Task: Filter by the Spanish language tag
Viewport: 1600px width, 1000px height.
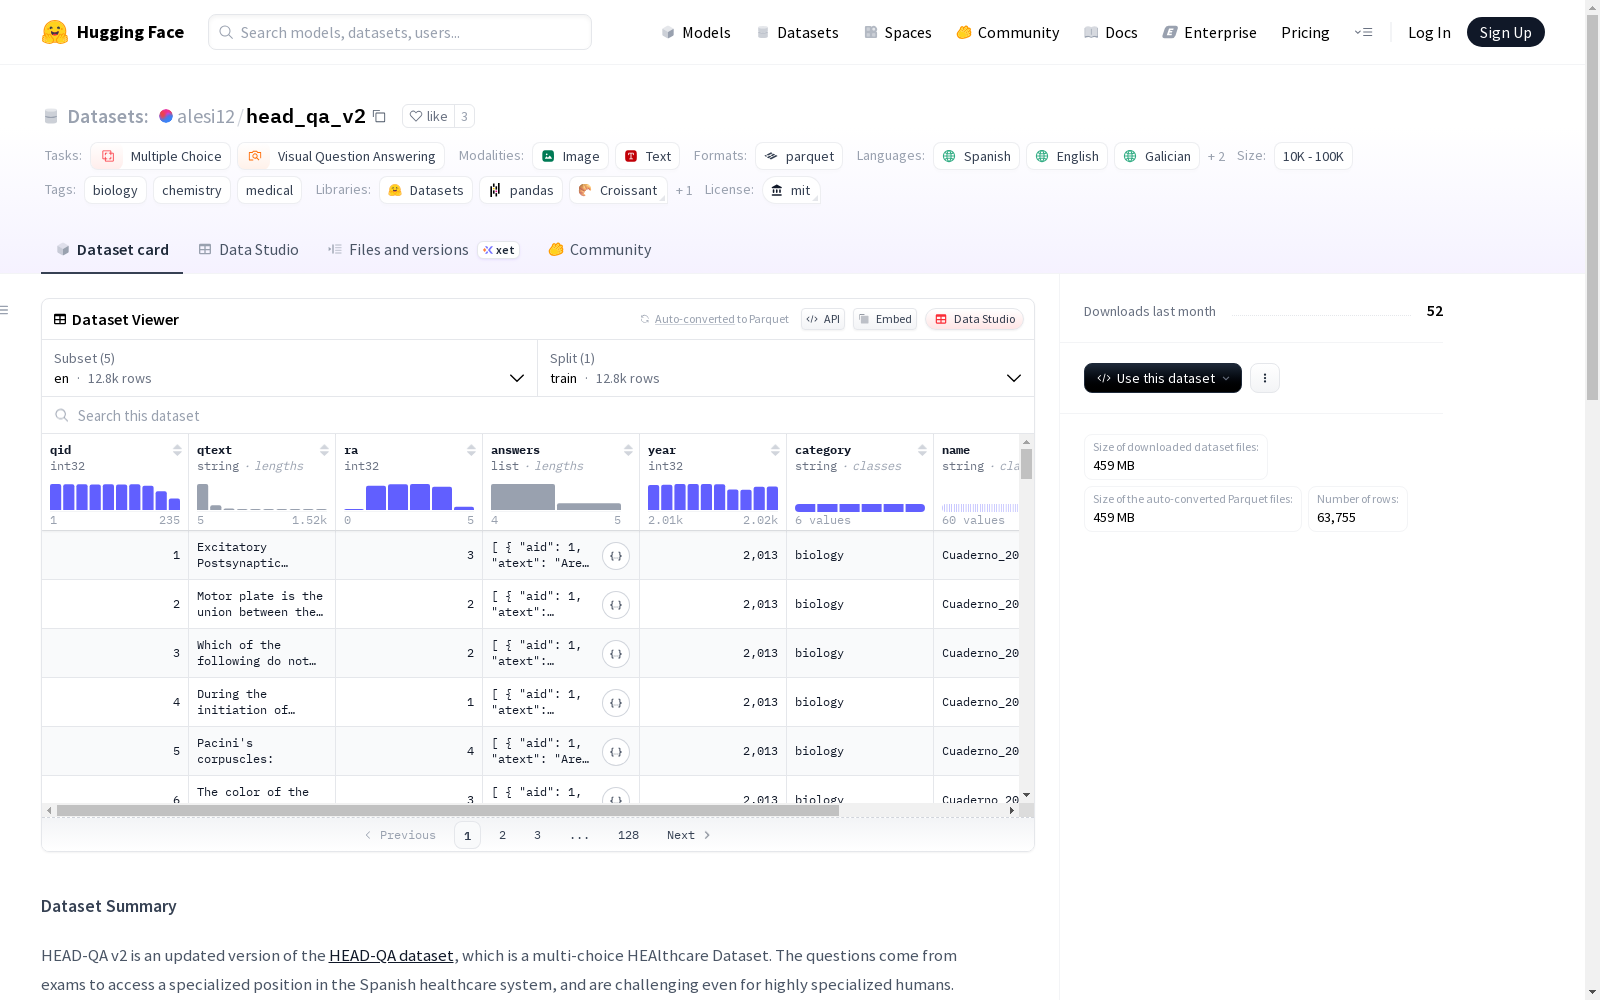Action: [976, 156]
